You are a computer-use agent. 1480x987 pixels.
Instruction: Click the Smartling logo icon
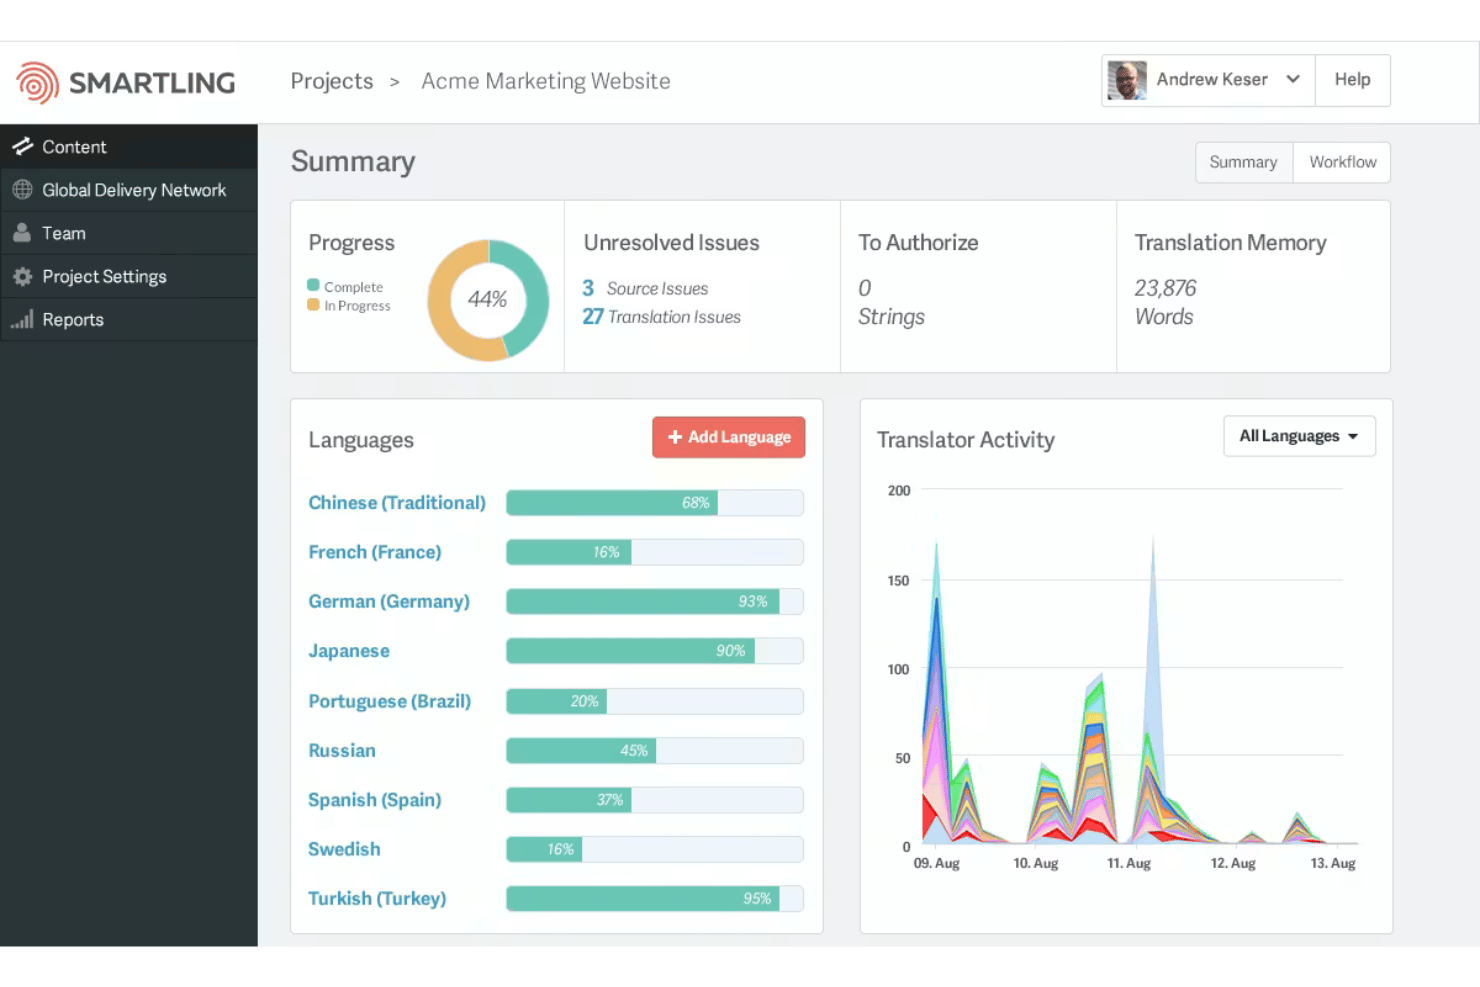(38, 83)
